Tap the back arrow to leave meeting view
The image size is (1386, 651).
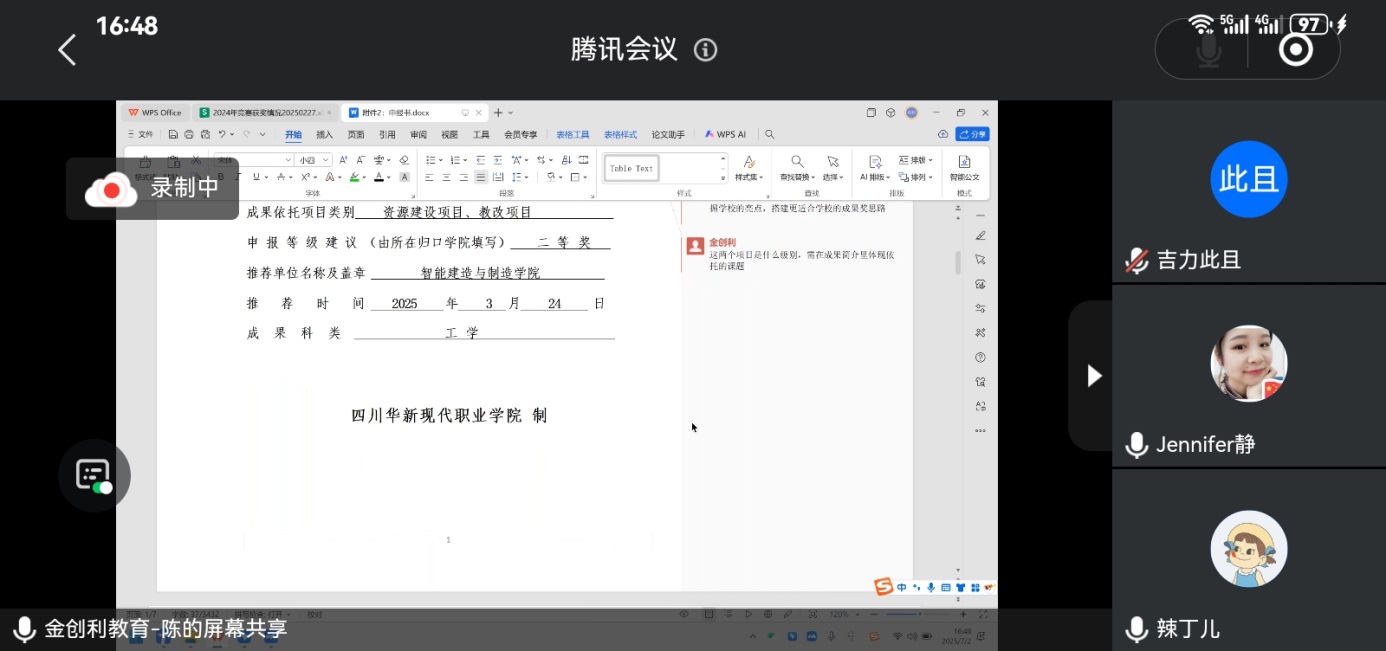(x=67, y=50)
